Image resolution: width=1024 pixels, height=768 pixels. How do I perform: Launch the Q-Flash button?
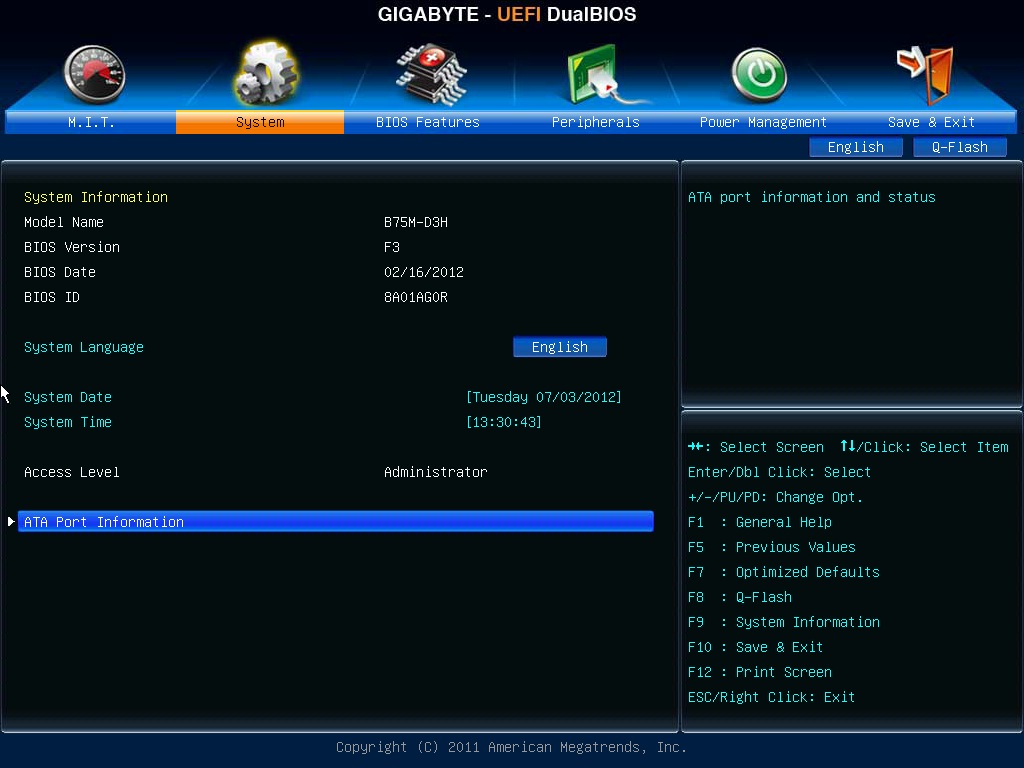959,147
